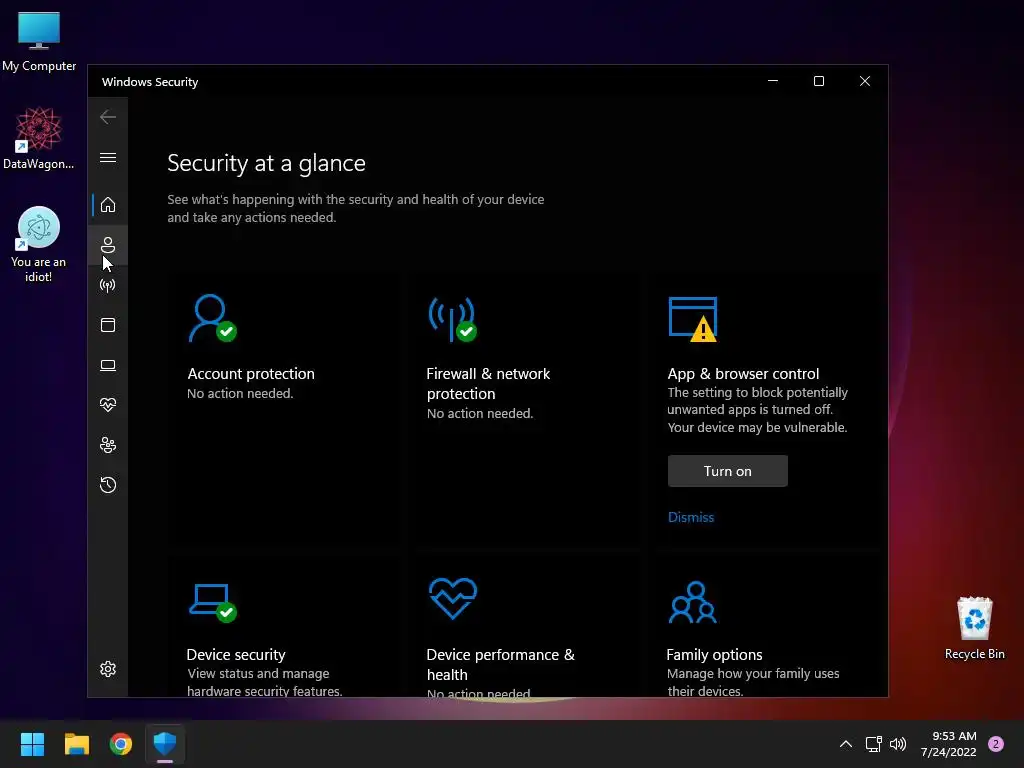Open the volume tray icon

point(898,744)
